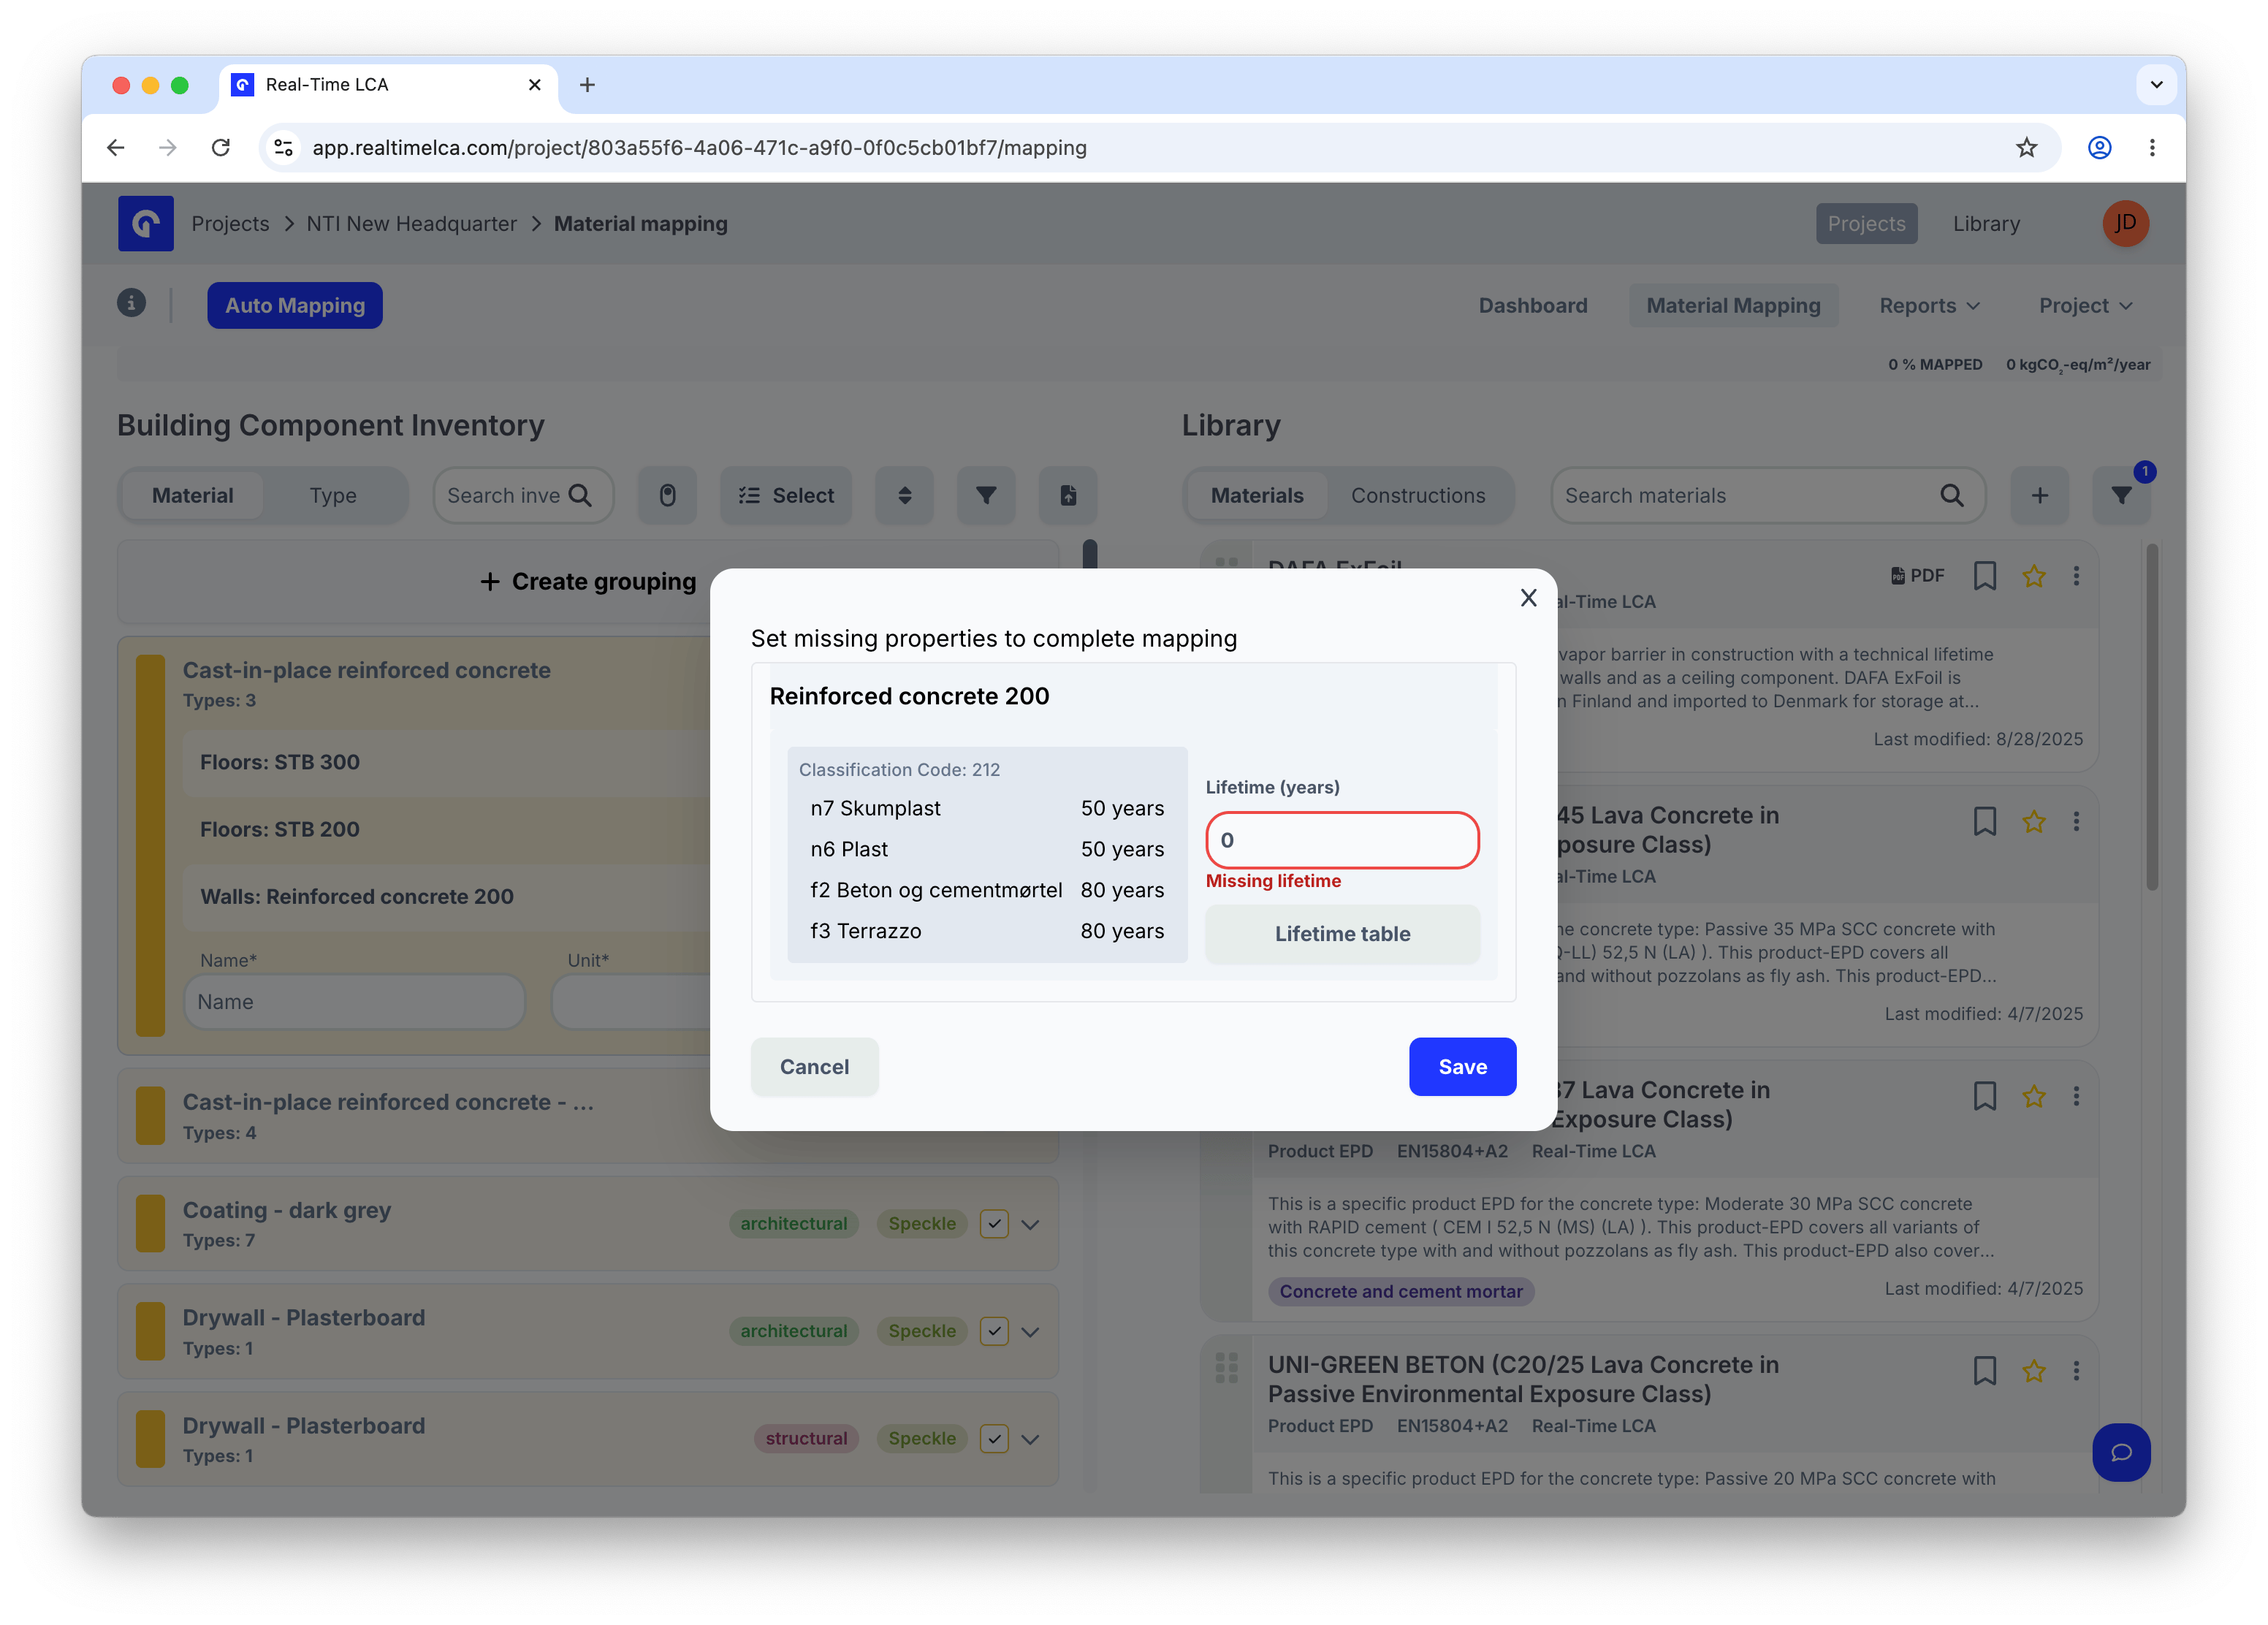This screenshot has height=1625, width=2268.
Task: Expand the architectural Drywall - Plasterboard group
Action: 1030,1332
